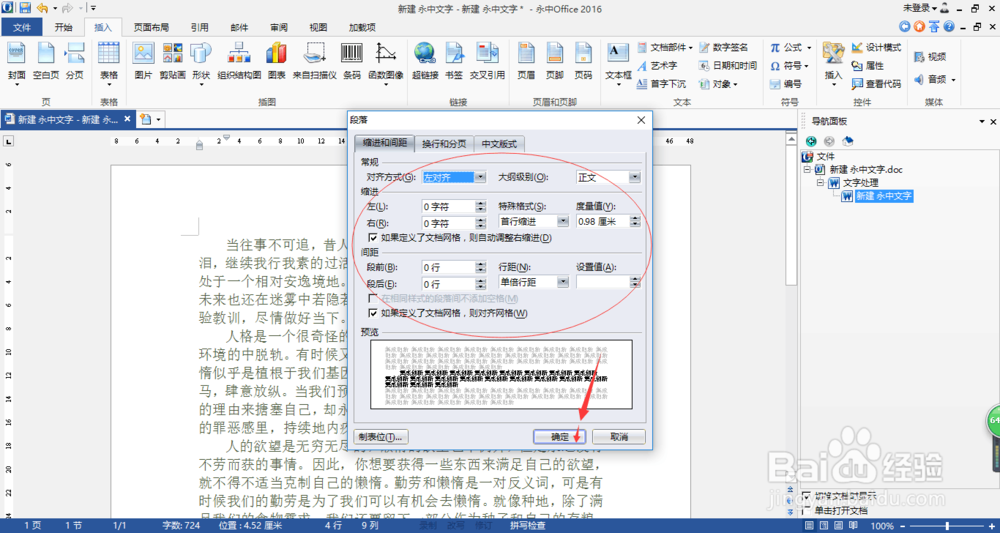Switch to the 换行和分页 tab
The image size is (1000, 533).
click(x=444, y=143)
